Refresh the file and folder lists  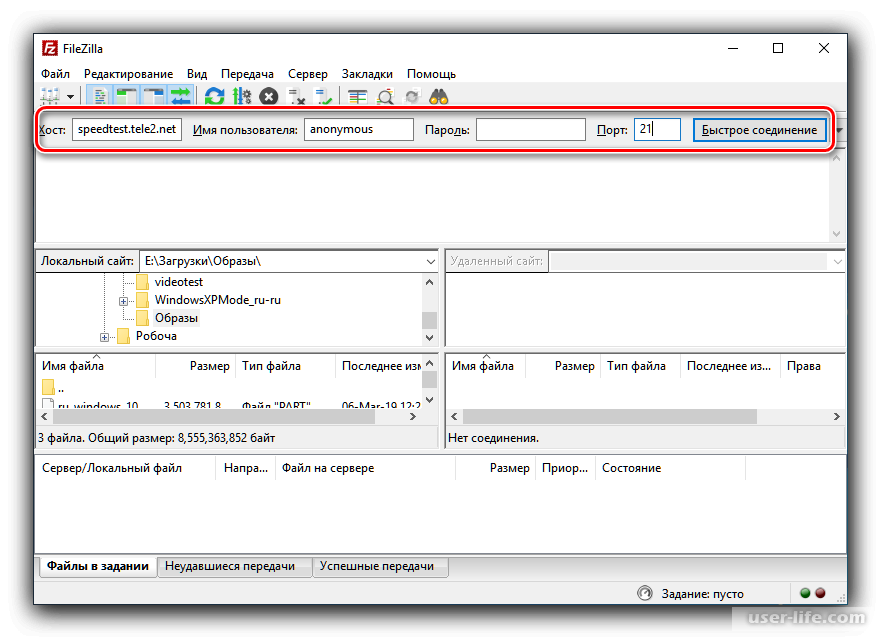pyautogui.click(x=214, y=97)
